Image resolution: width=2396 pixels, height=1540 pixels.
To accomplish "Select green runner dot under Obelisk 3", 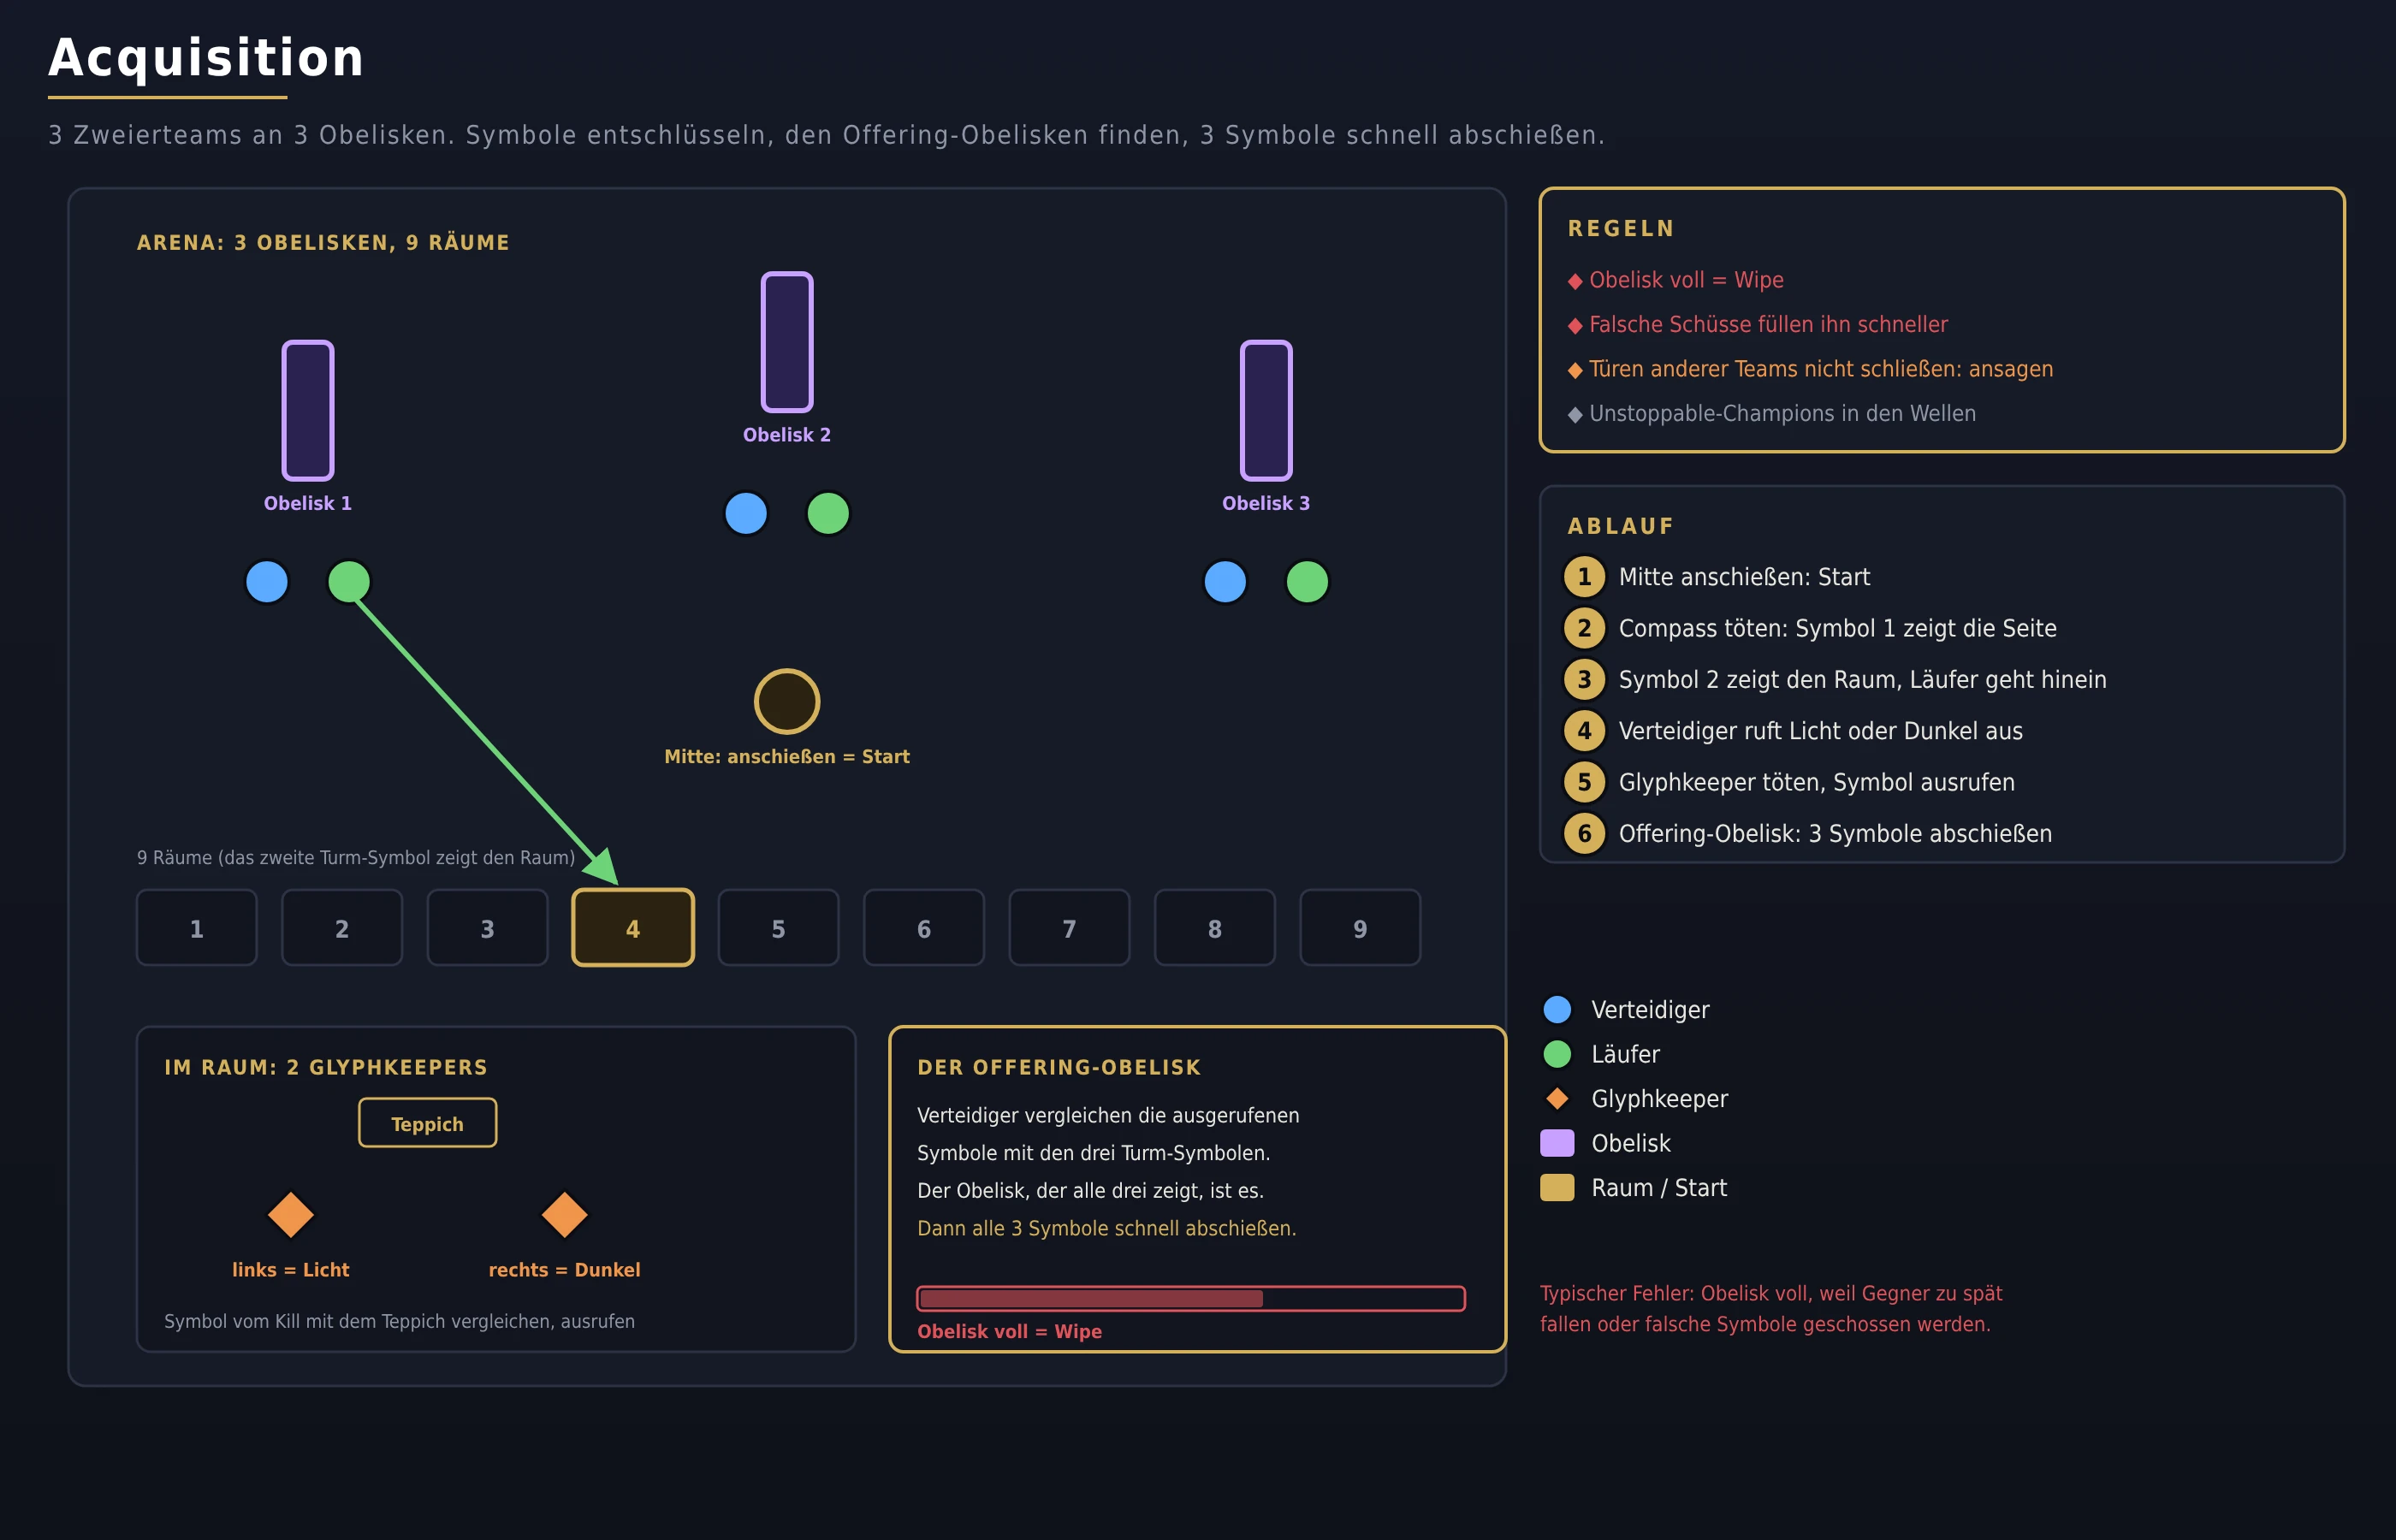I will pos(1307,582).
